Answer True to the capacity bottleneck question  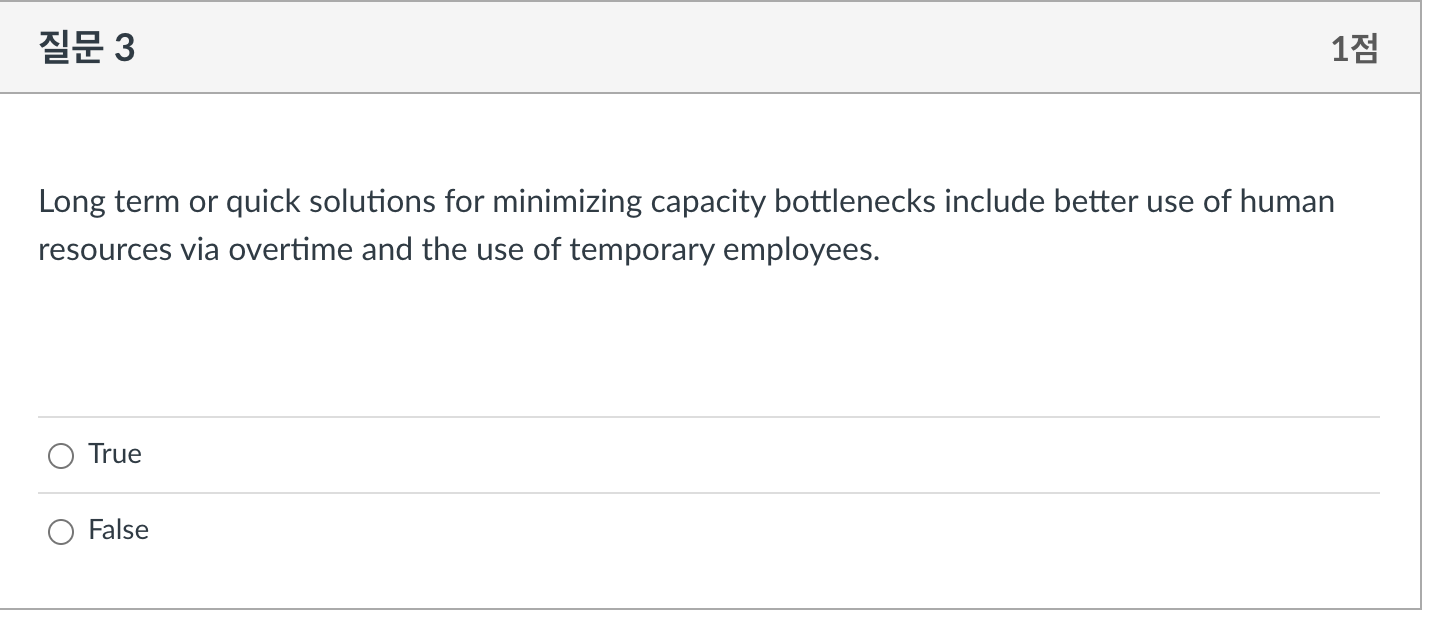[x=61, y=455]
